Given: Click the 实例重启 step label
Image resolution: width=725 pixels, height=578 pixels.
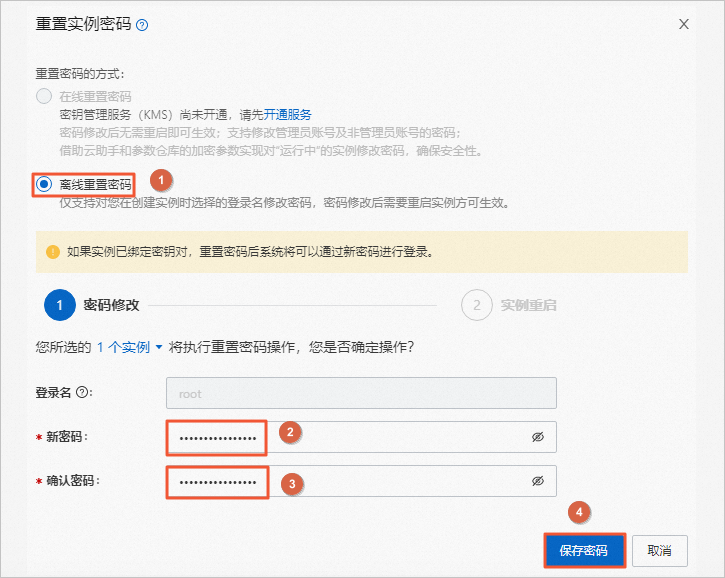Looking at the screenshot, I should click(x=528, y=305).
